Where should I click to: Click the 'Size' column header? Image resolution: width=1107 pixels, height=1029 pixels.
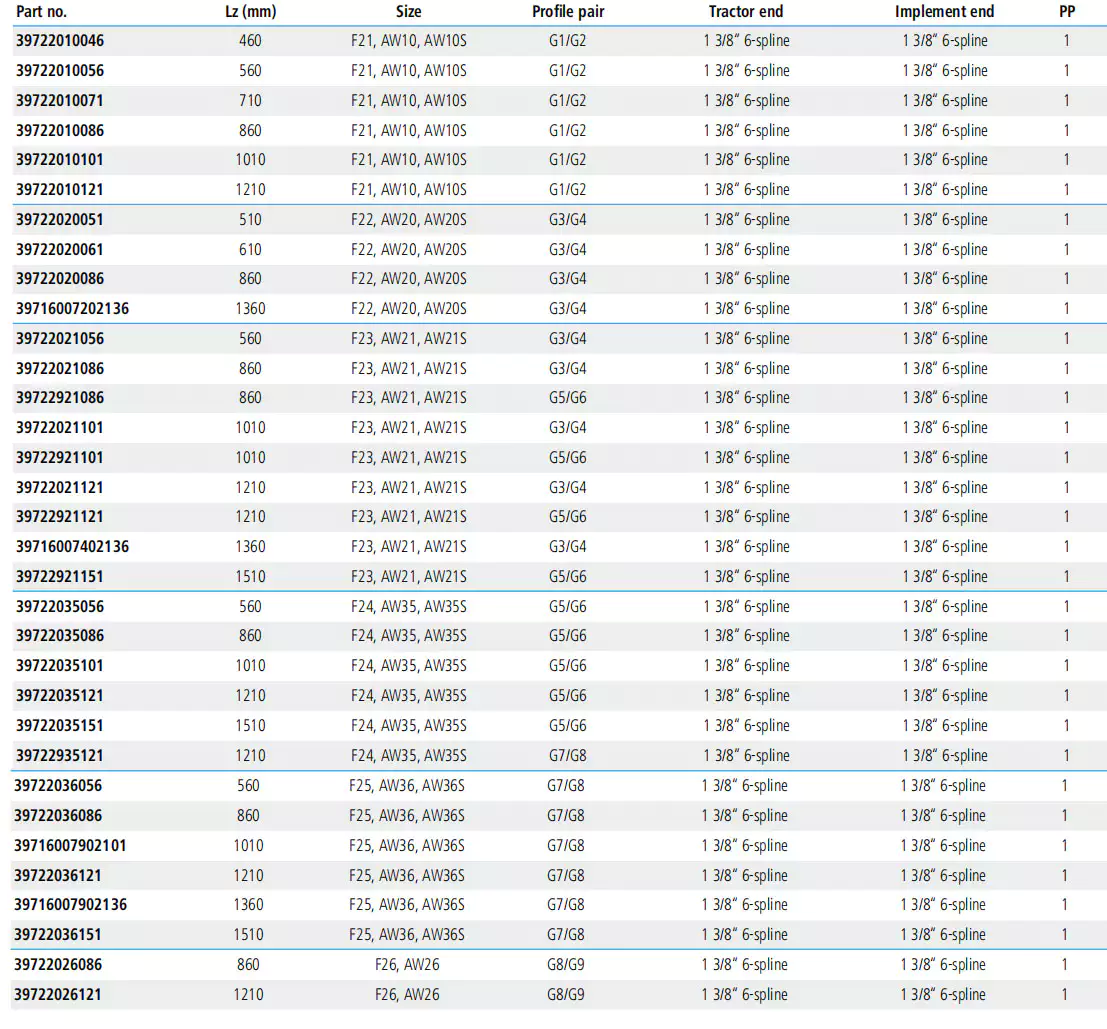pos(408,12)
